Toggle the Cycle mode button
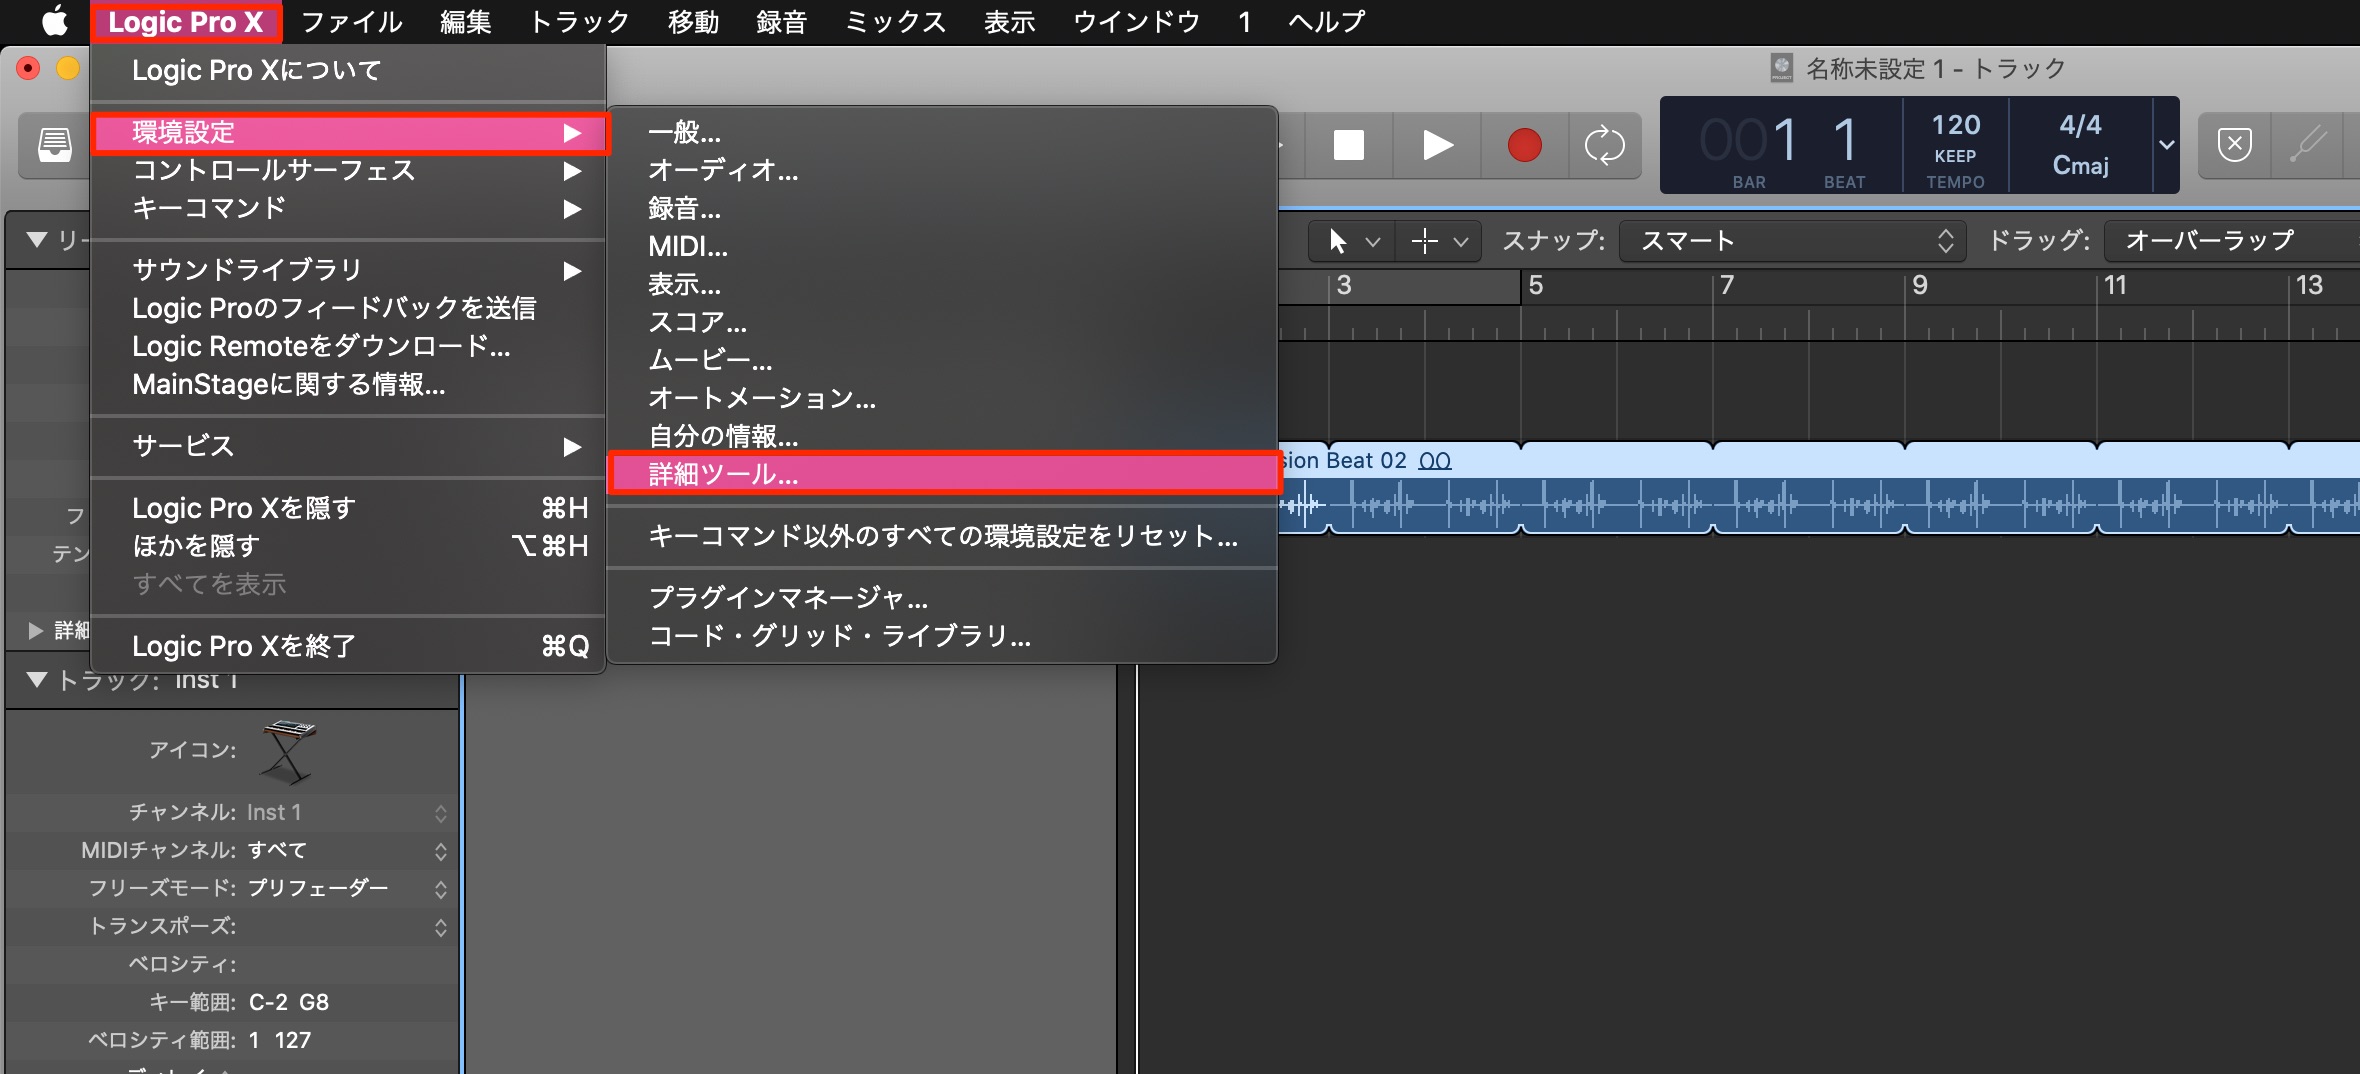The height and width of the screenshot is (1074, 2360). pyautogui.click(x=1605, y=146)
